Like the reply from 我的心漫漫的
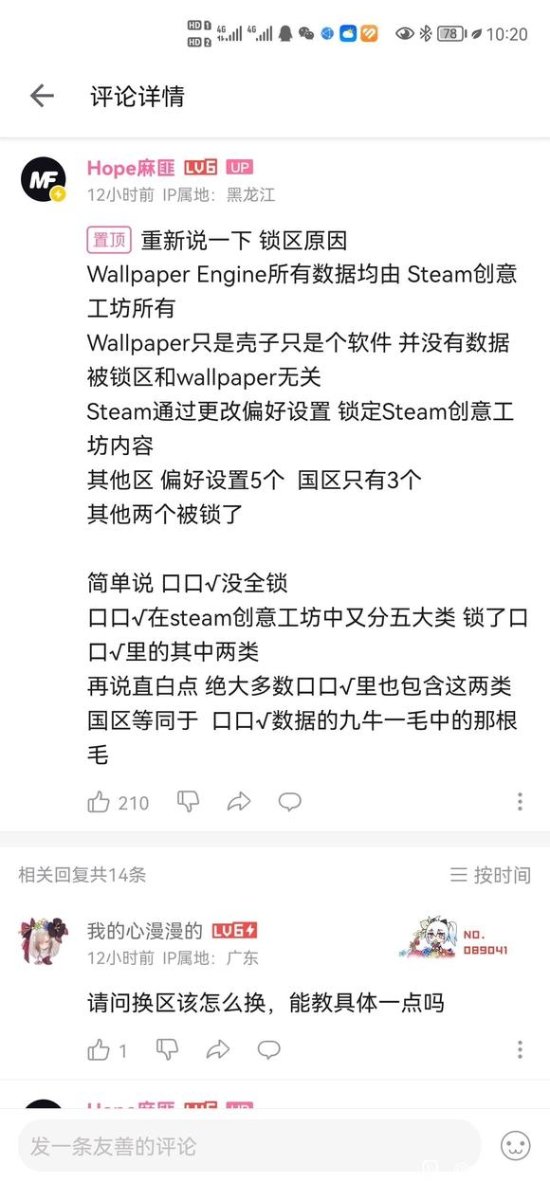The image size is (550, 1183). tap(99, 1049)
